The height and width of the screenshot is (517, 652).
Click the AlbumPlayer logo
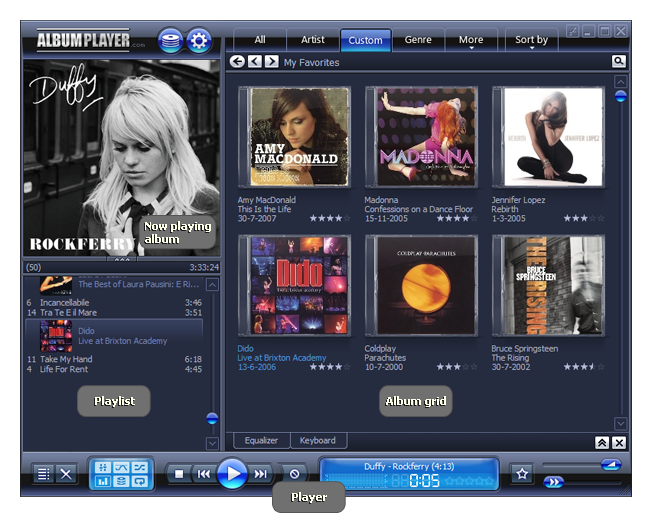[x=83, y=40]
